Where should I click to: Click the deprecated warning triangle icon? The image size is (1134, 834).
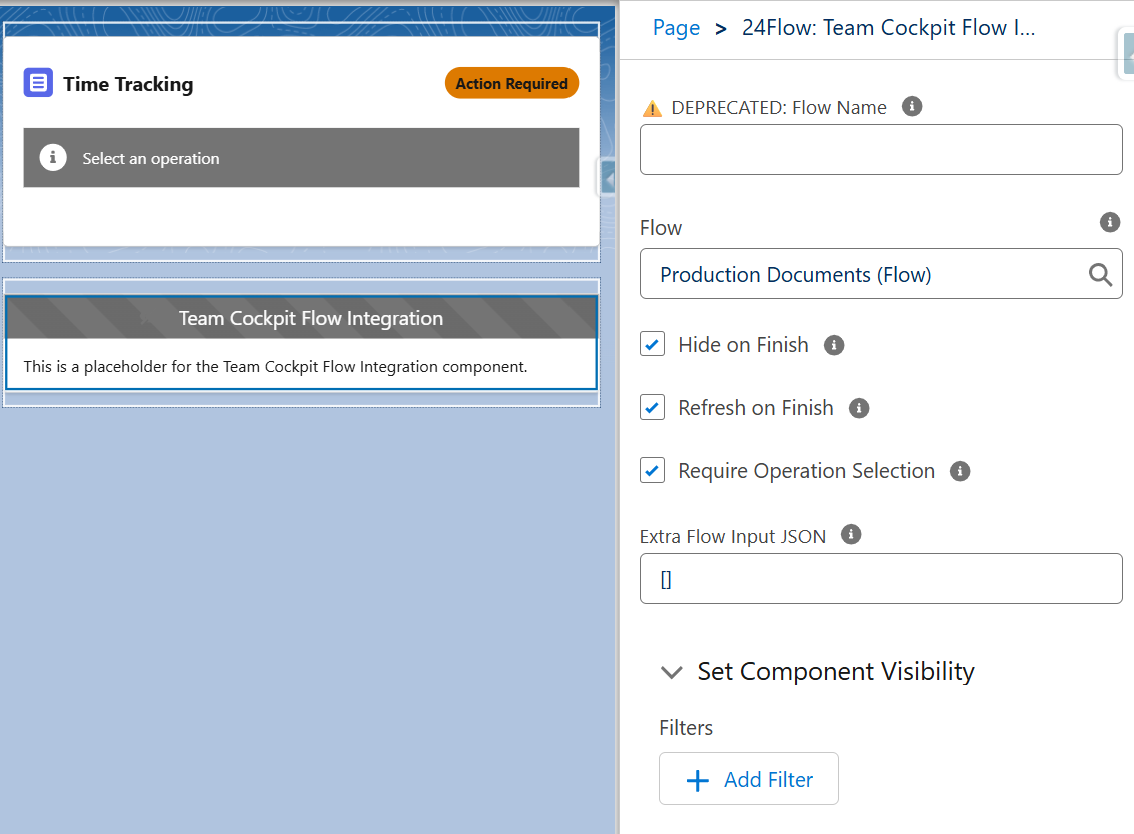pyautogui.click(x=652, y=108)
